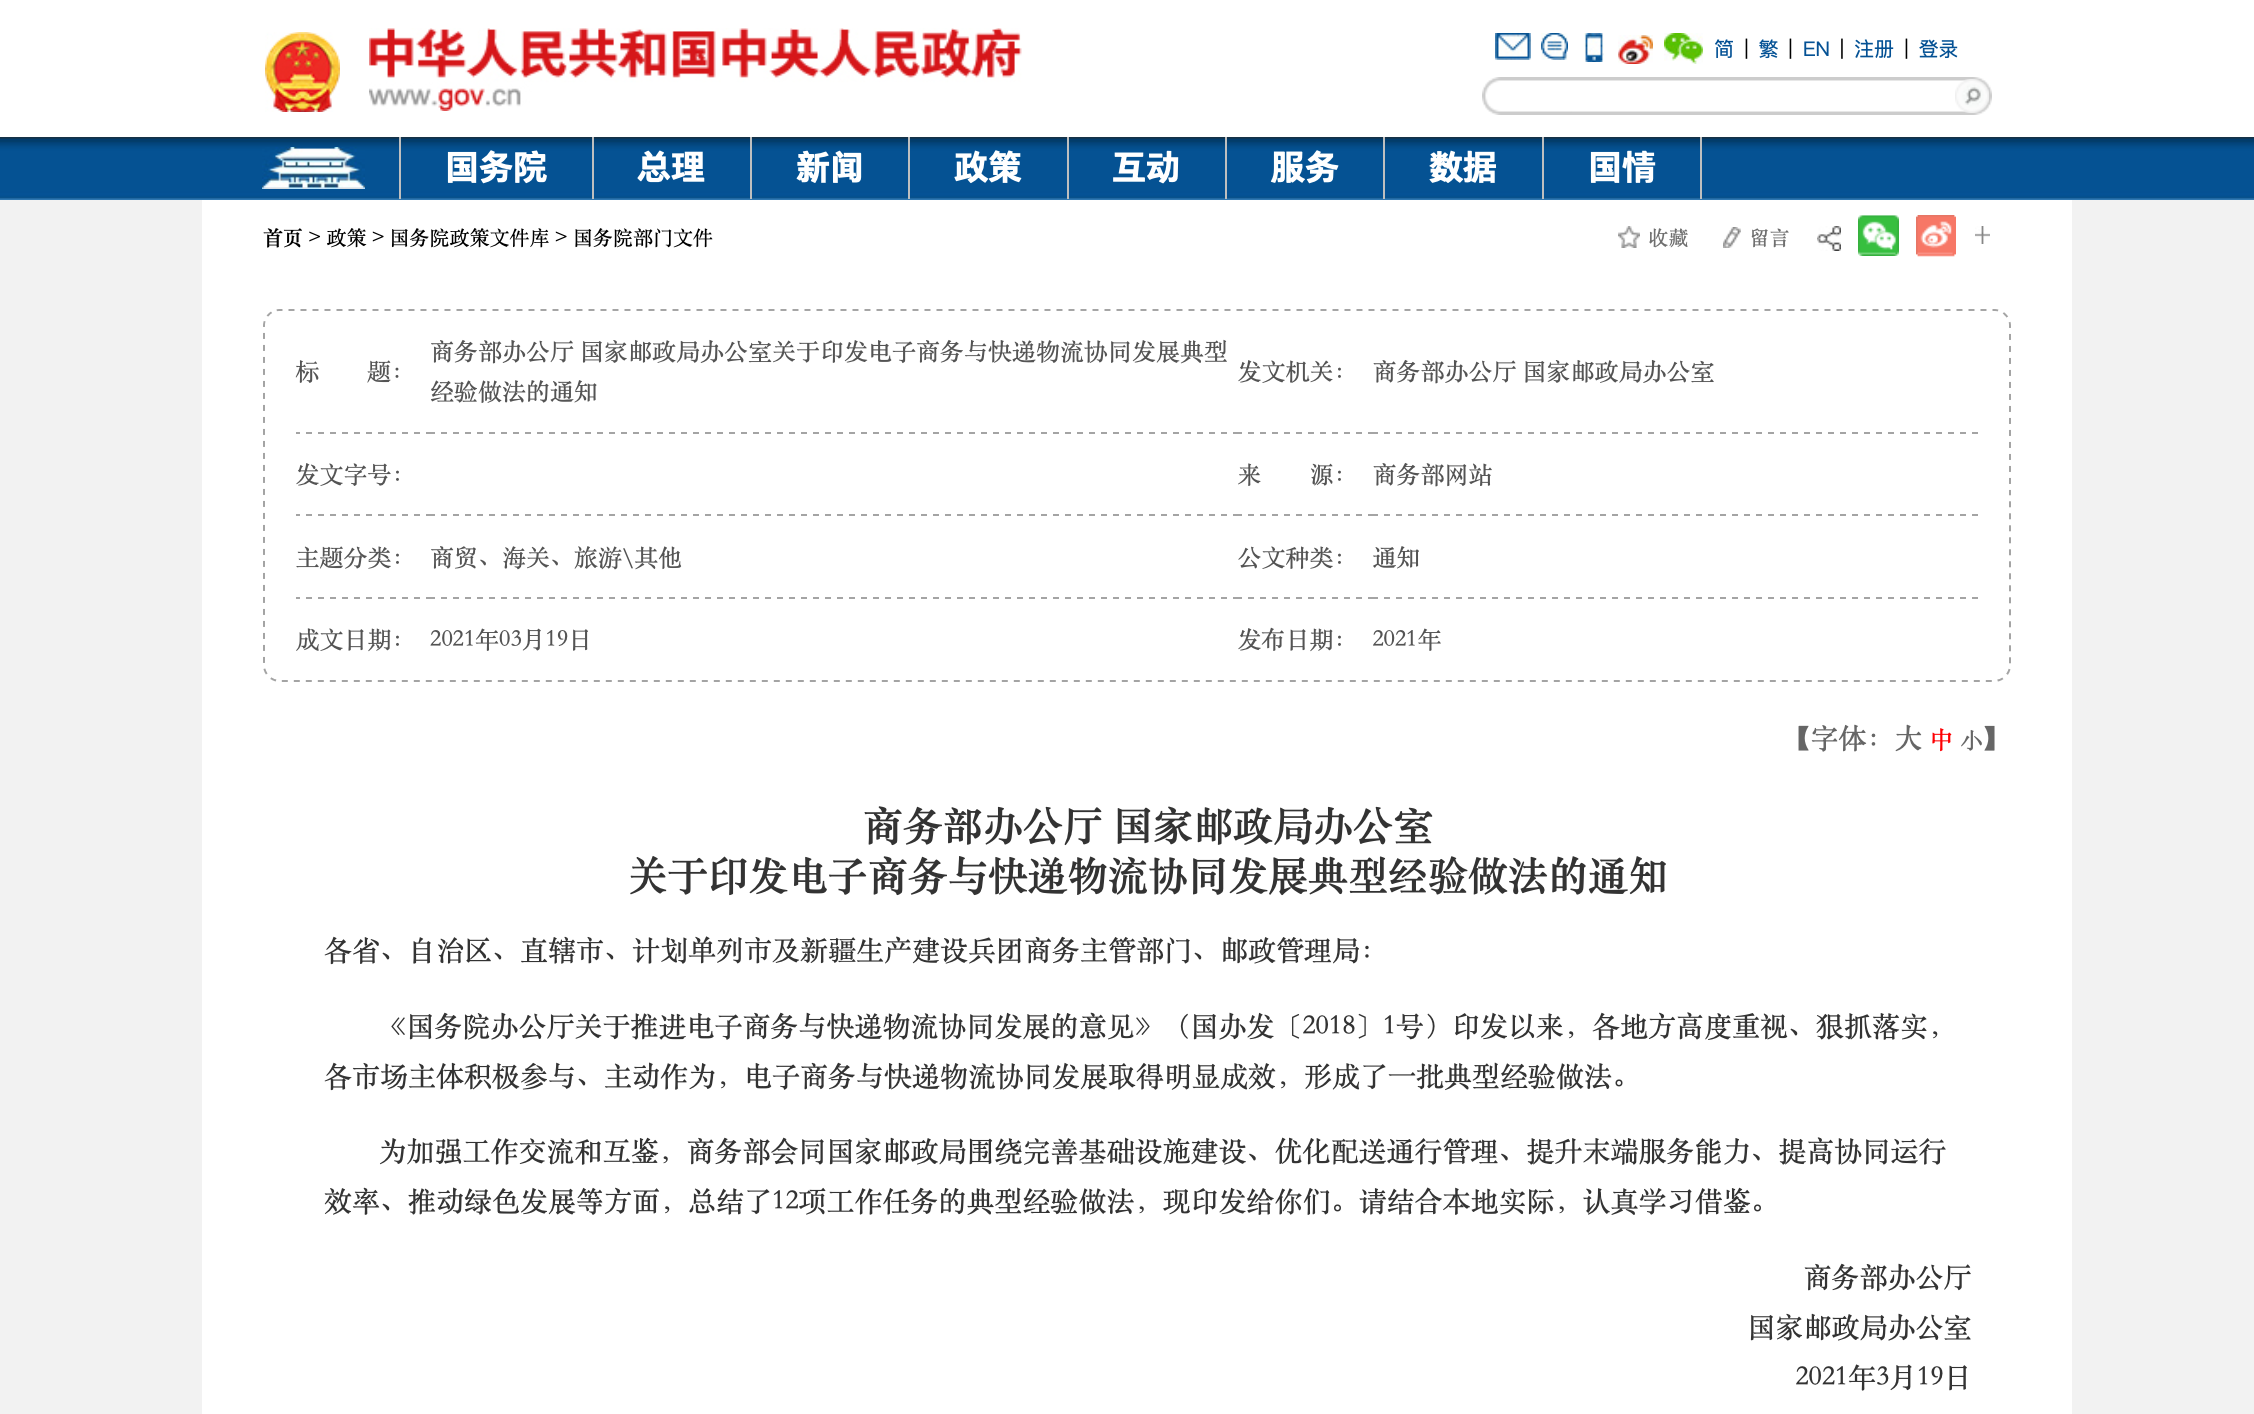
Task: Click the 留言 pencil icon
Action: coord(1731,237)
